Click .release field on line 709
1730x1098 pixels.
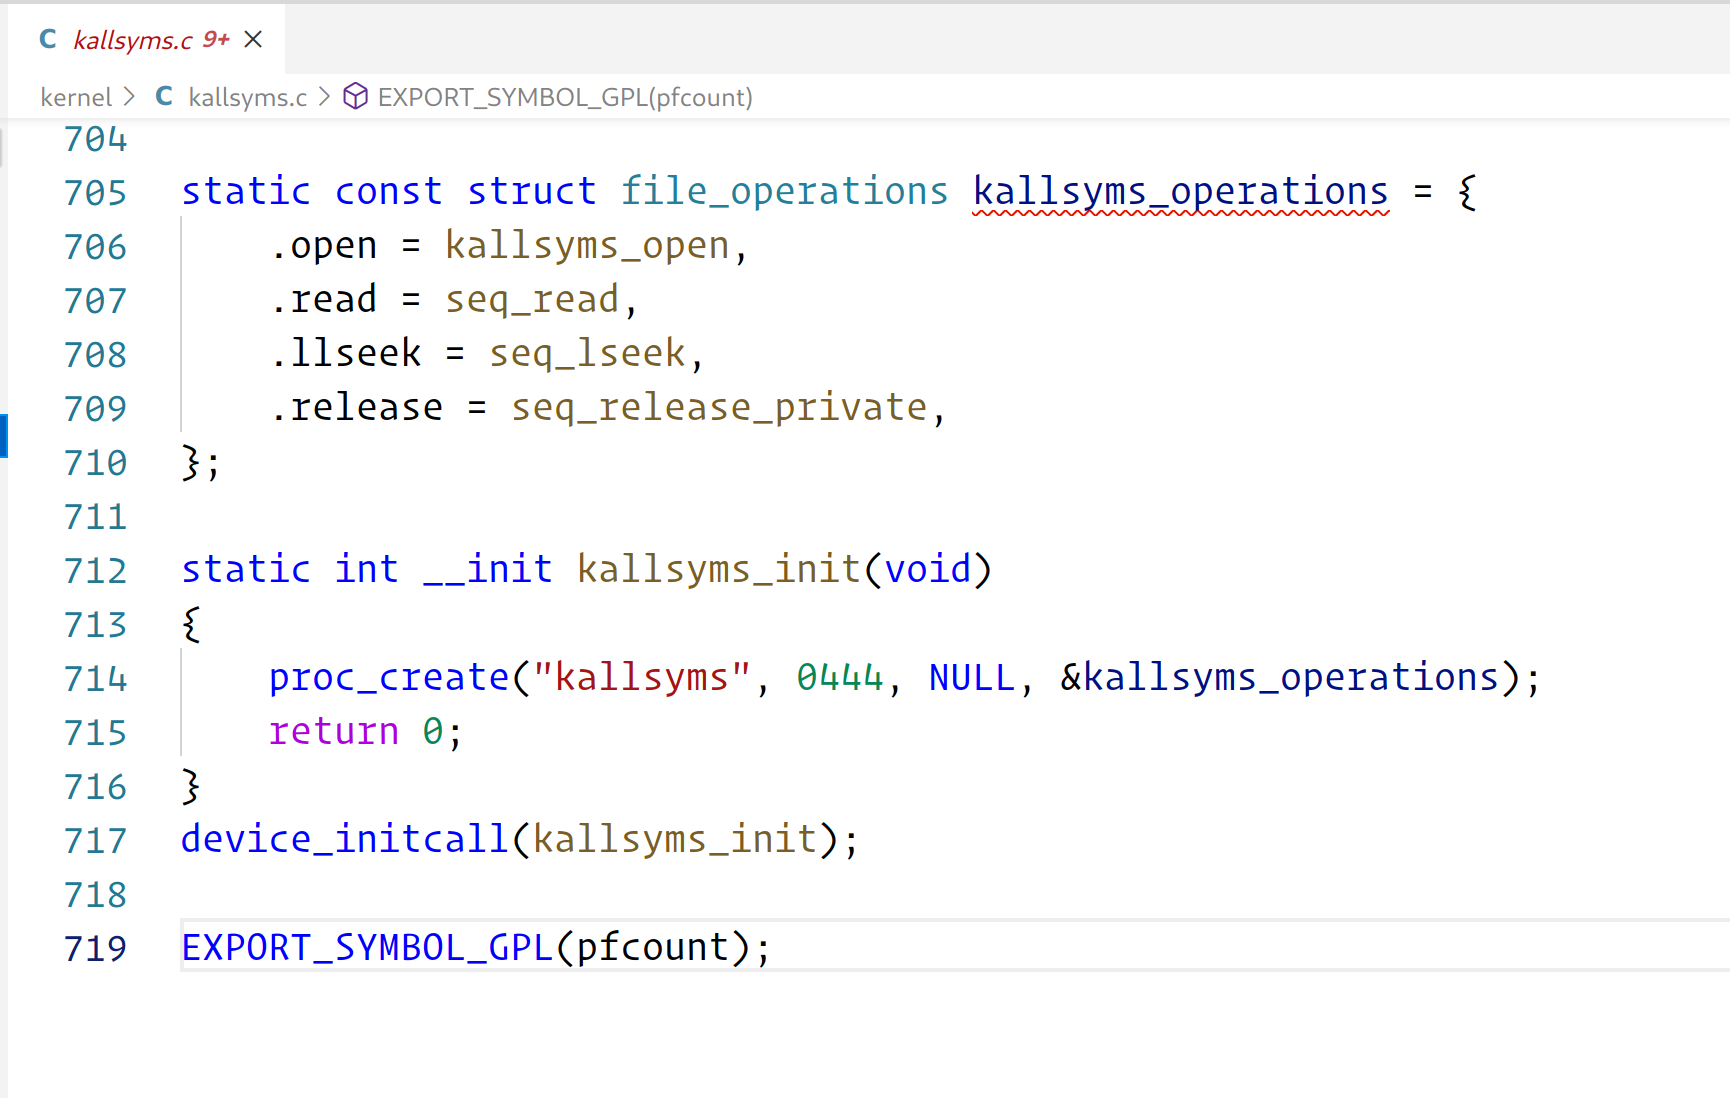pyautogui.click(x=356, y=407)
